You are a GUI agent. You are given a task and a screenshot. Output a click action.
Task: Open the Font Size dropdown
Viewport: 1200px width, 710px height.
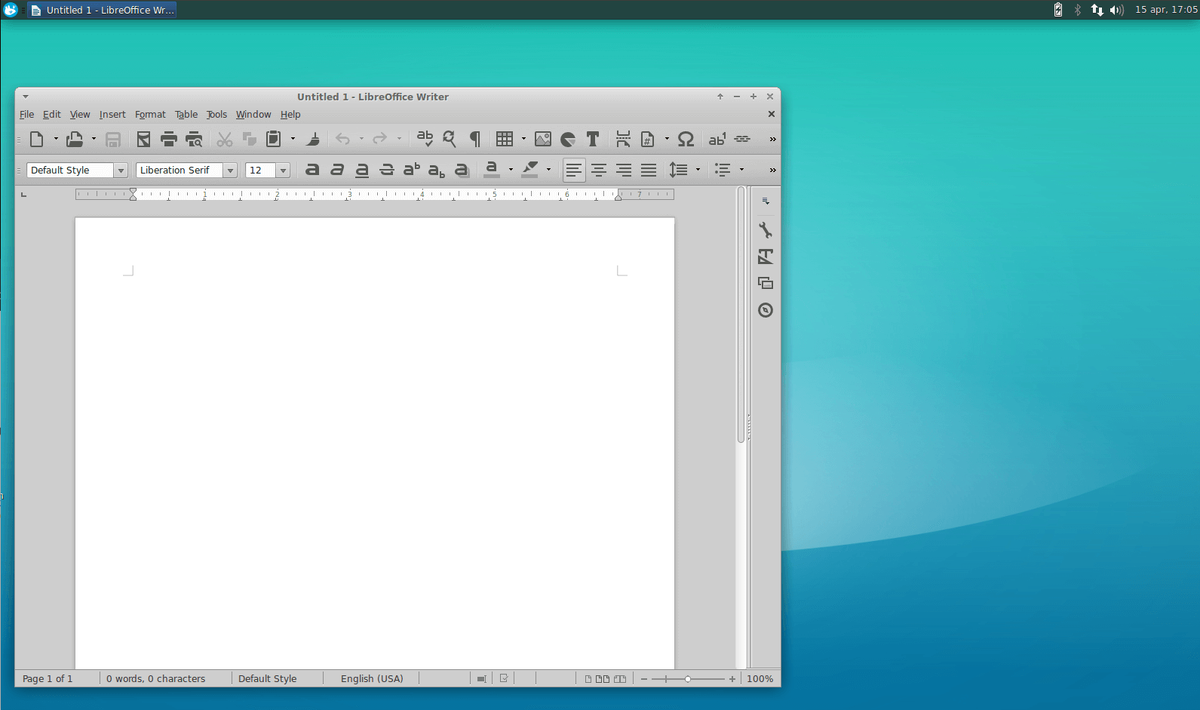[282, 169]
